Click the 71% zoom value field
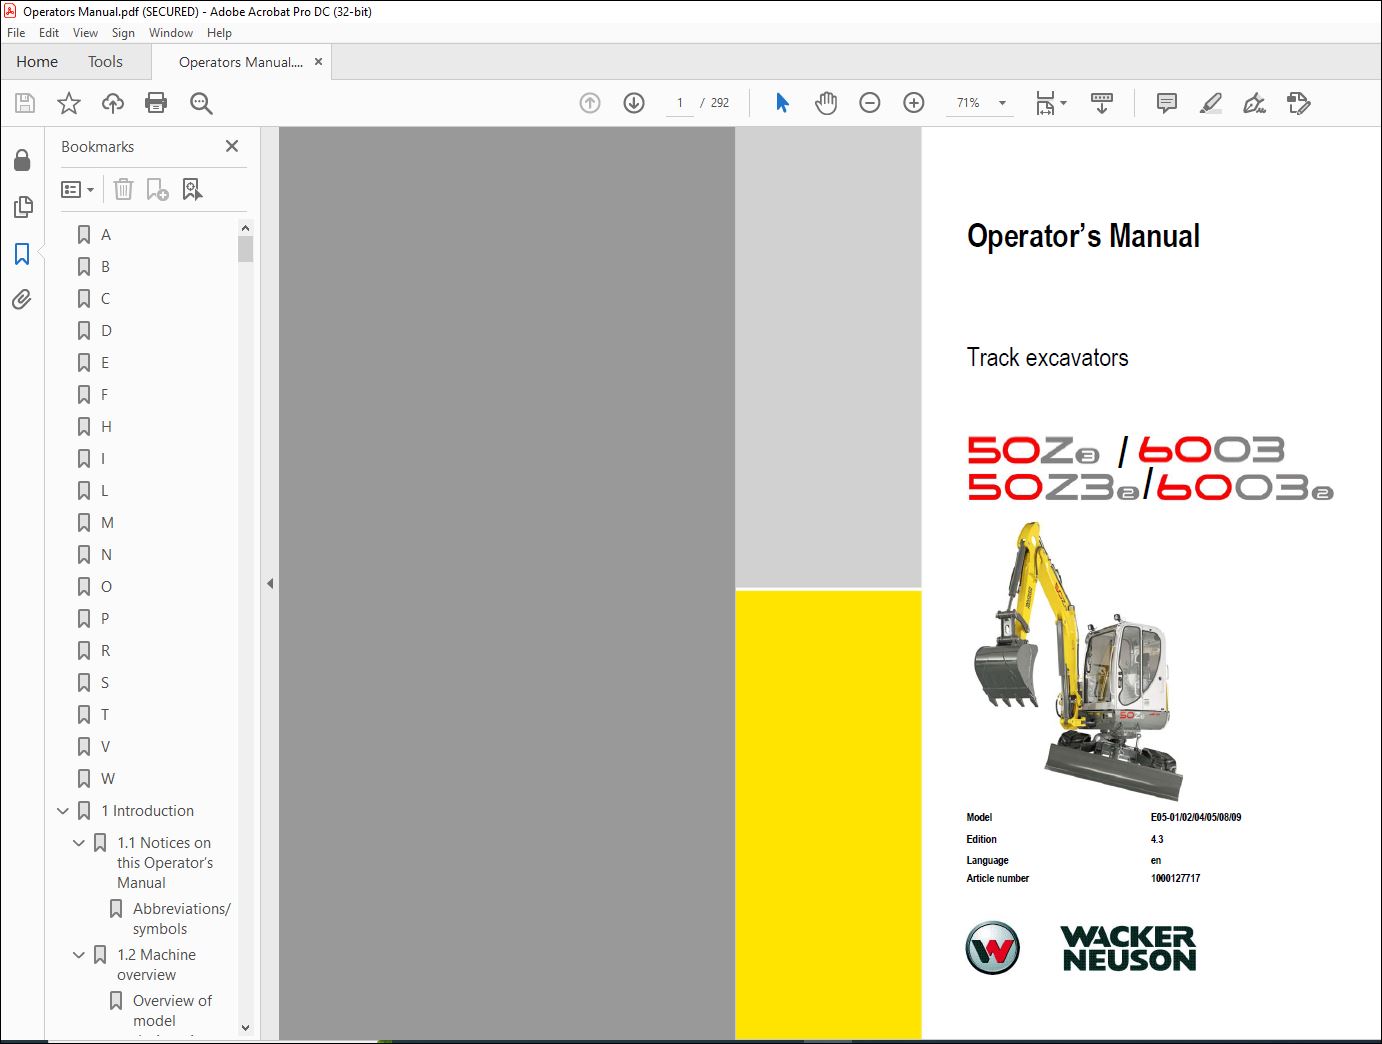Viewport: 1382px width, 1044px height. point(968,103)
